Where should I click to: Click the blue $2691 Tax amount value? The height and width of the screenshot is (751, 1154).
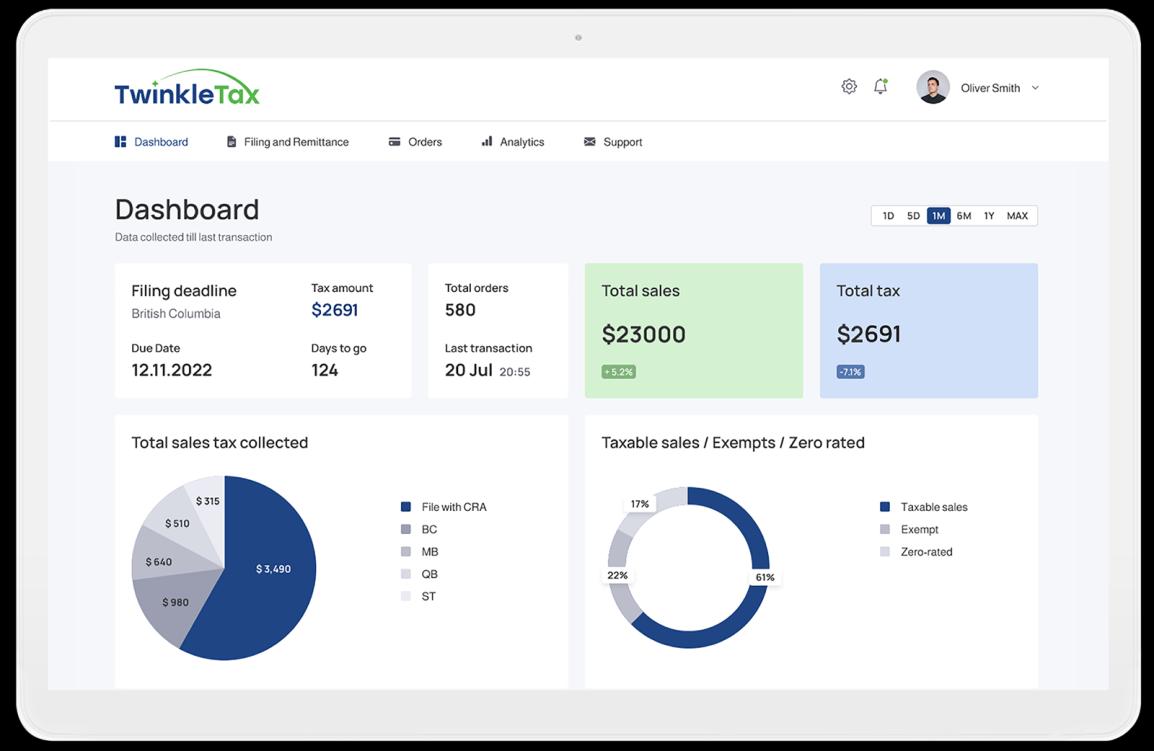point(335,310)
